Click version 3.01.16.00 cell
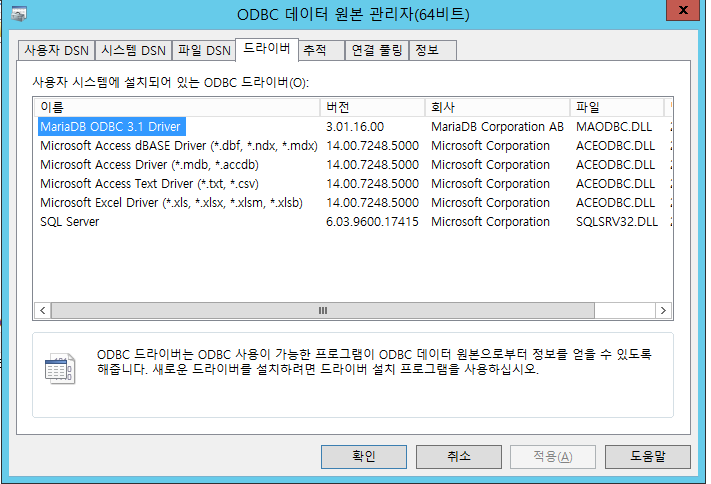The image size is (711, 484). [355, 127]
